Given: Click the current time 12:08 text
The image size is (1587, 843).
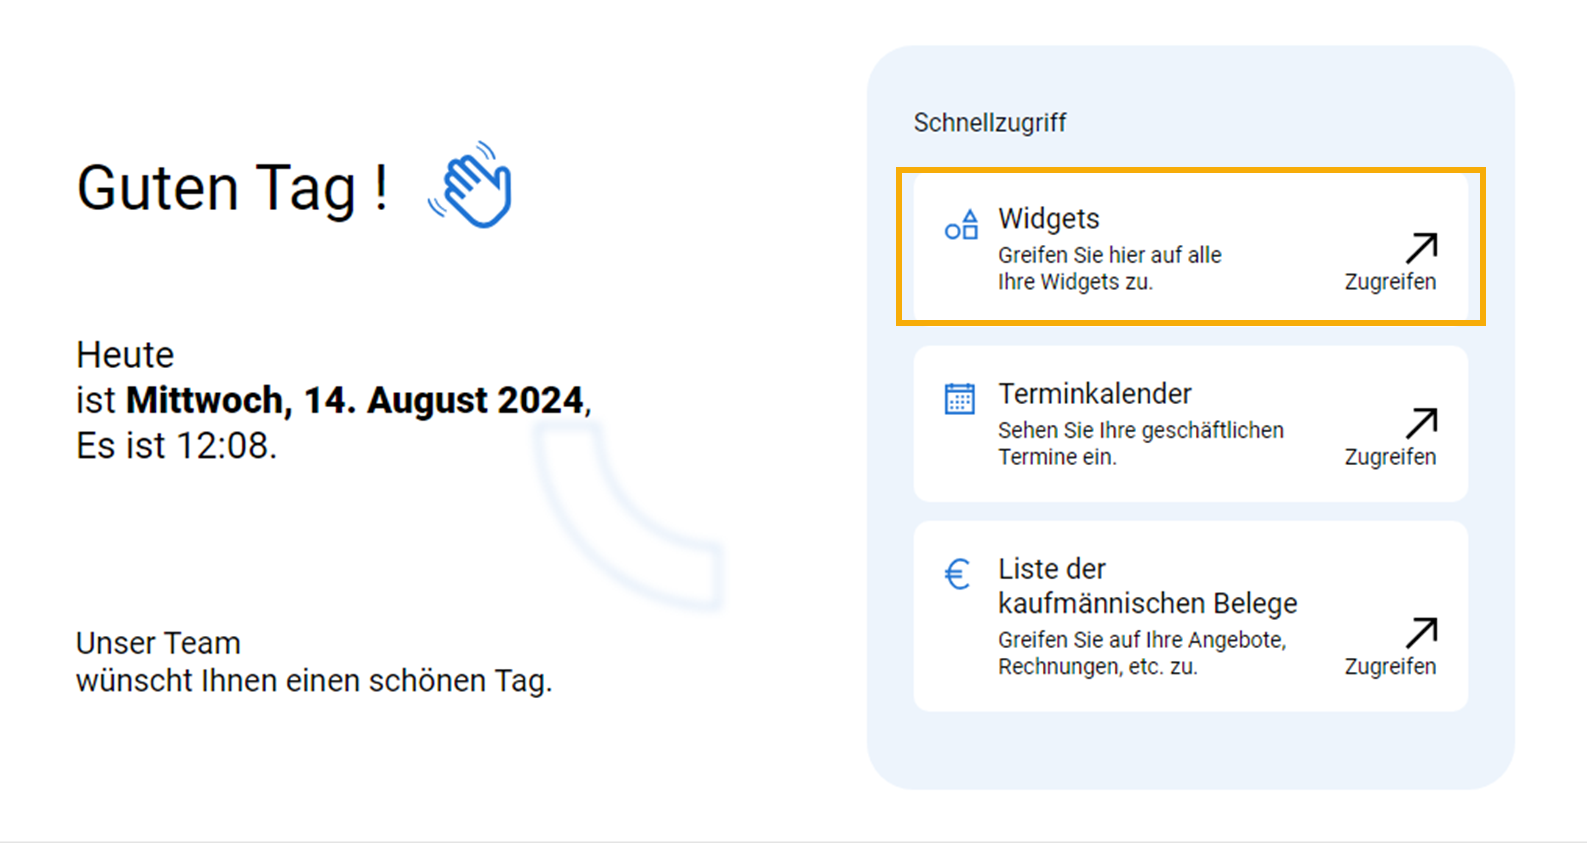Looking at the screenshot, I should pos(223,446).
